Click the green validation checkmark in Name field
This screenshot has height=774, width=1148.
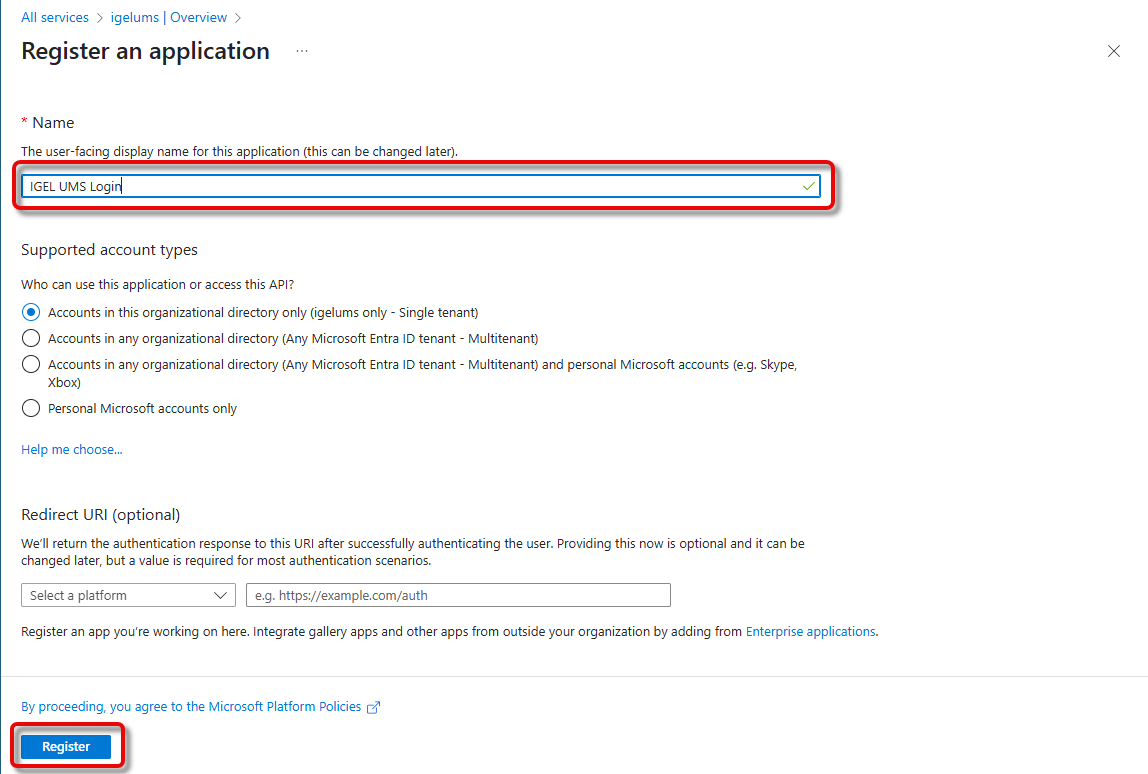point(808,187)
